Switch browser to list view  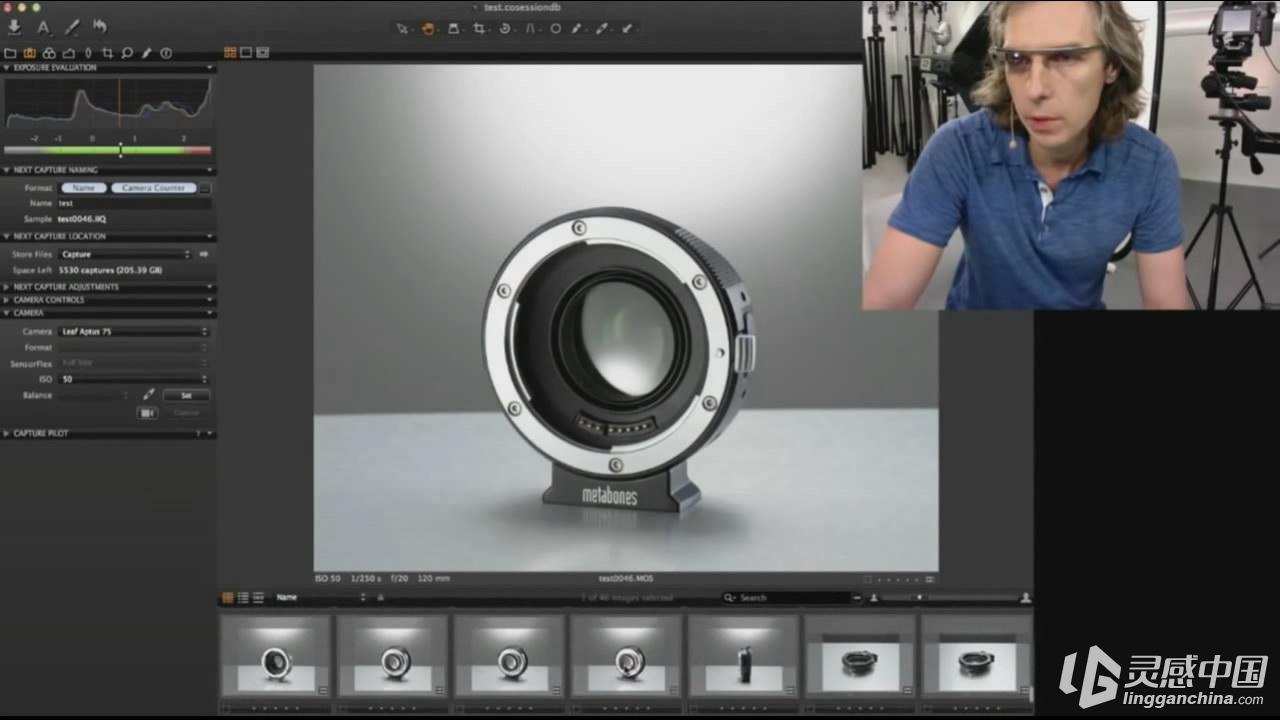click(x=243, y=598)
